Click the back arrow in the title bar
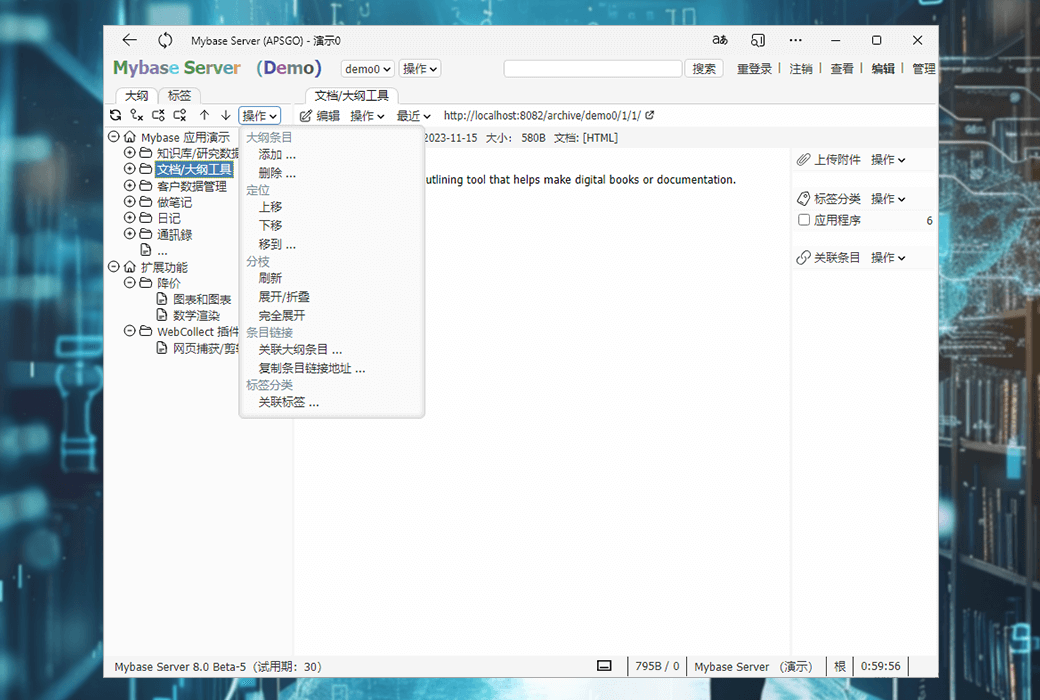Image resolution: width=1040 pixels, height=700 pixels. [129, 40]
